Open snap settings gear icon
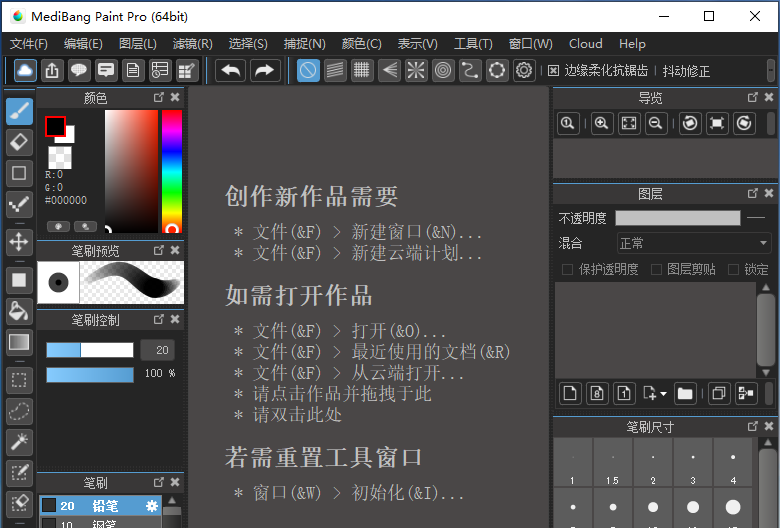Screen dimensions: 780x528 pyautogui.click(x=524, y=70)
